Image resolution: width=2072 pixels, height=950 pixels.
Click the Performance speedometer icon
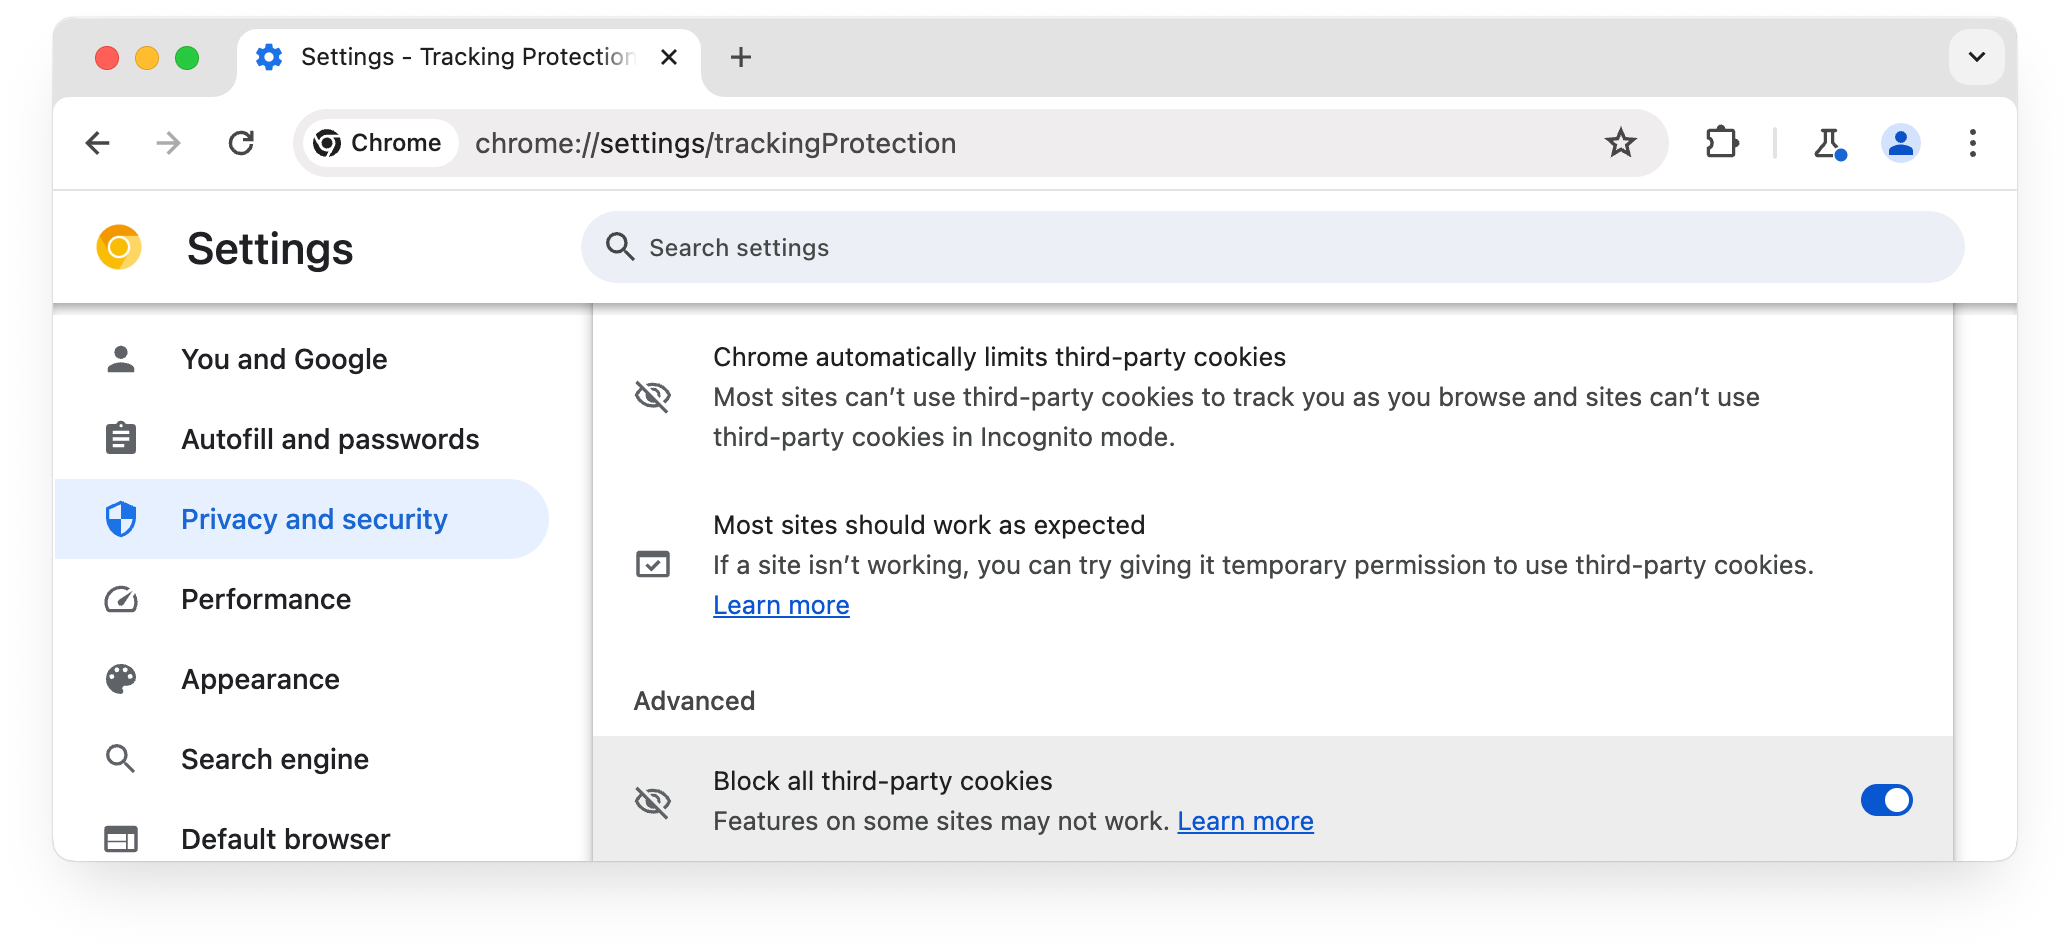coord(121,598)
